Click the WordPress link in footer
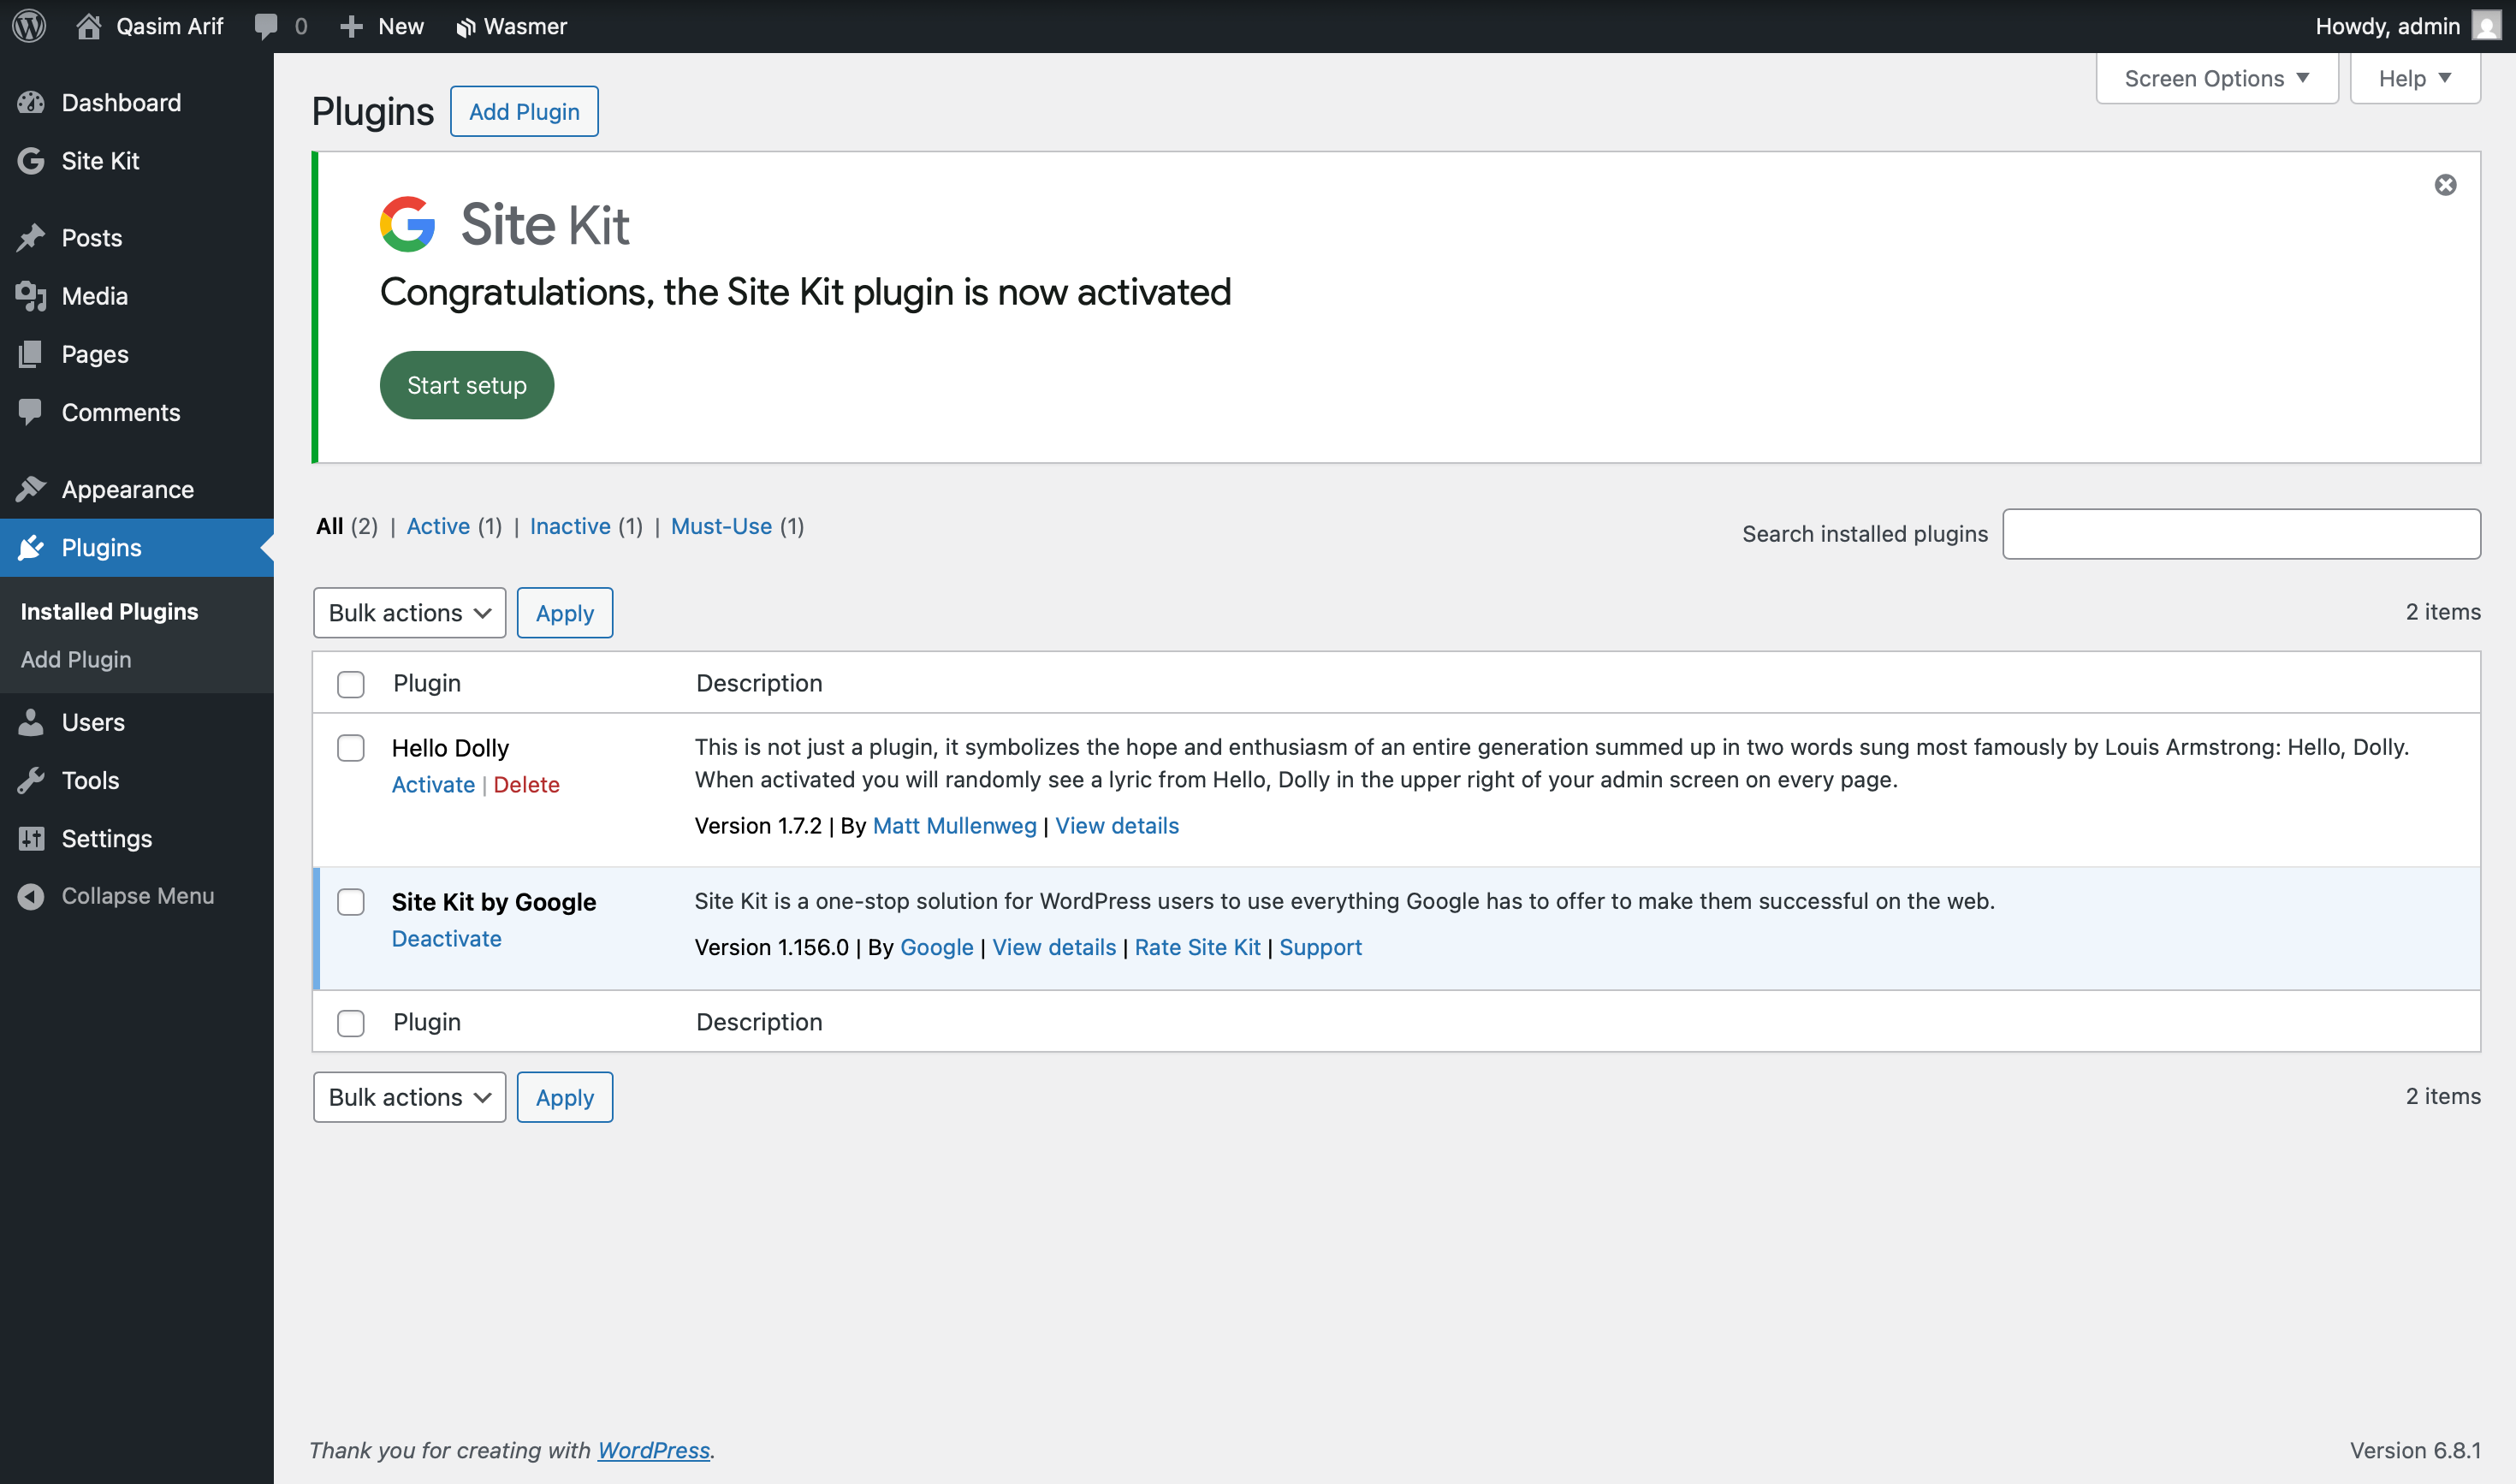 [654, 1449]
